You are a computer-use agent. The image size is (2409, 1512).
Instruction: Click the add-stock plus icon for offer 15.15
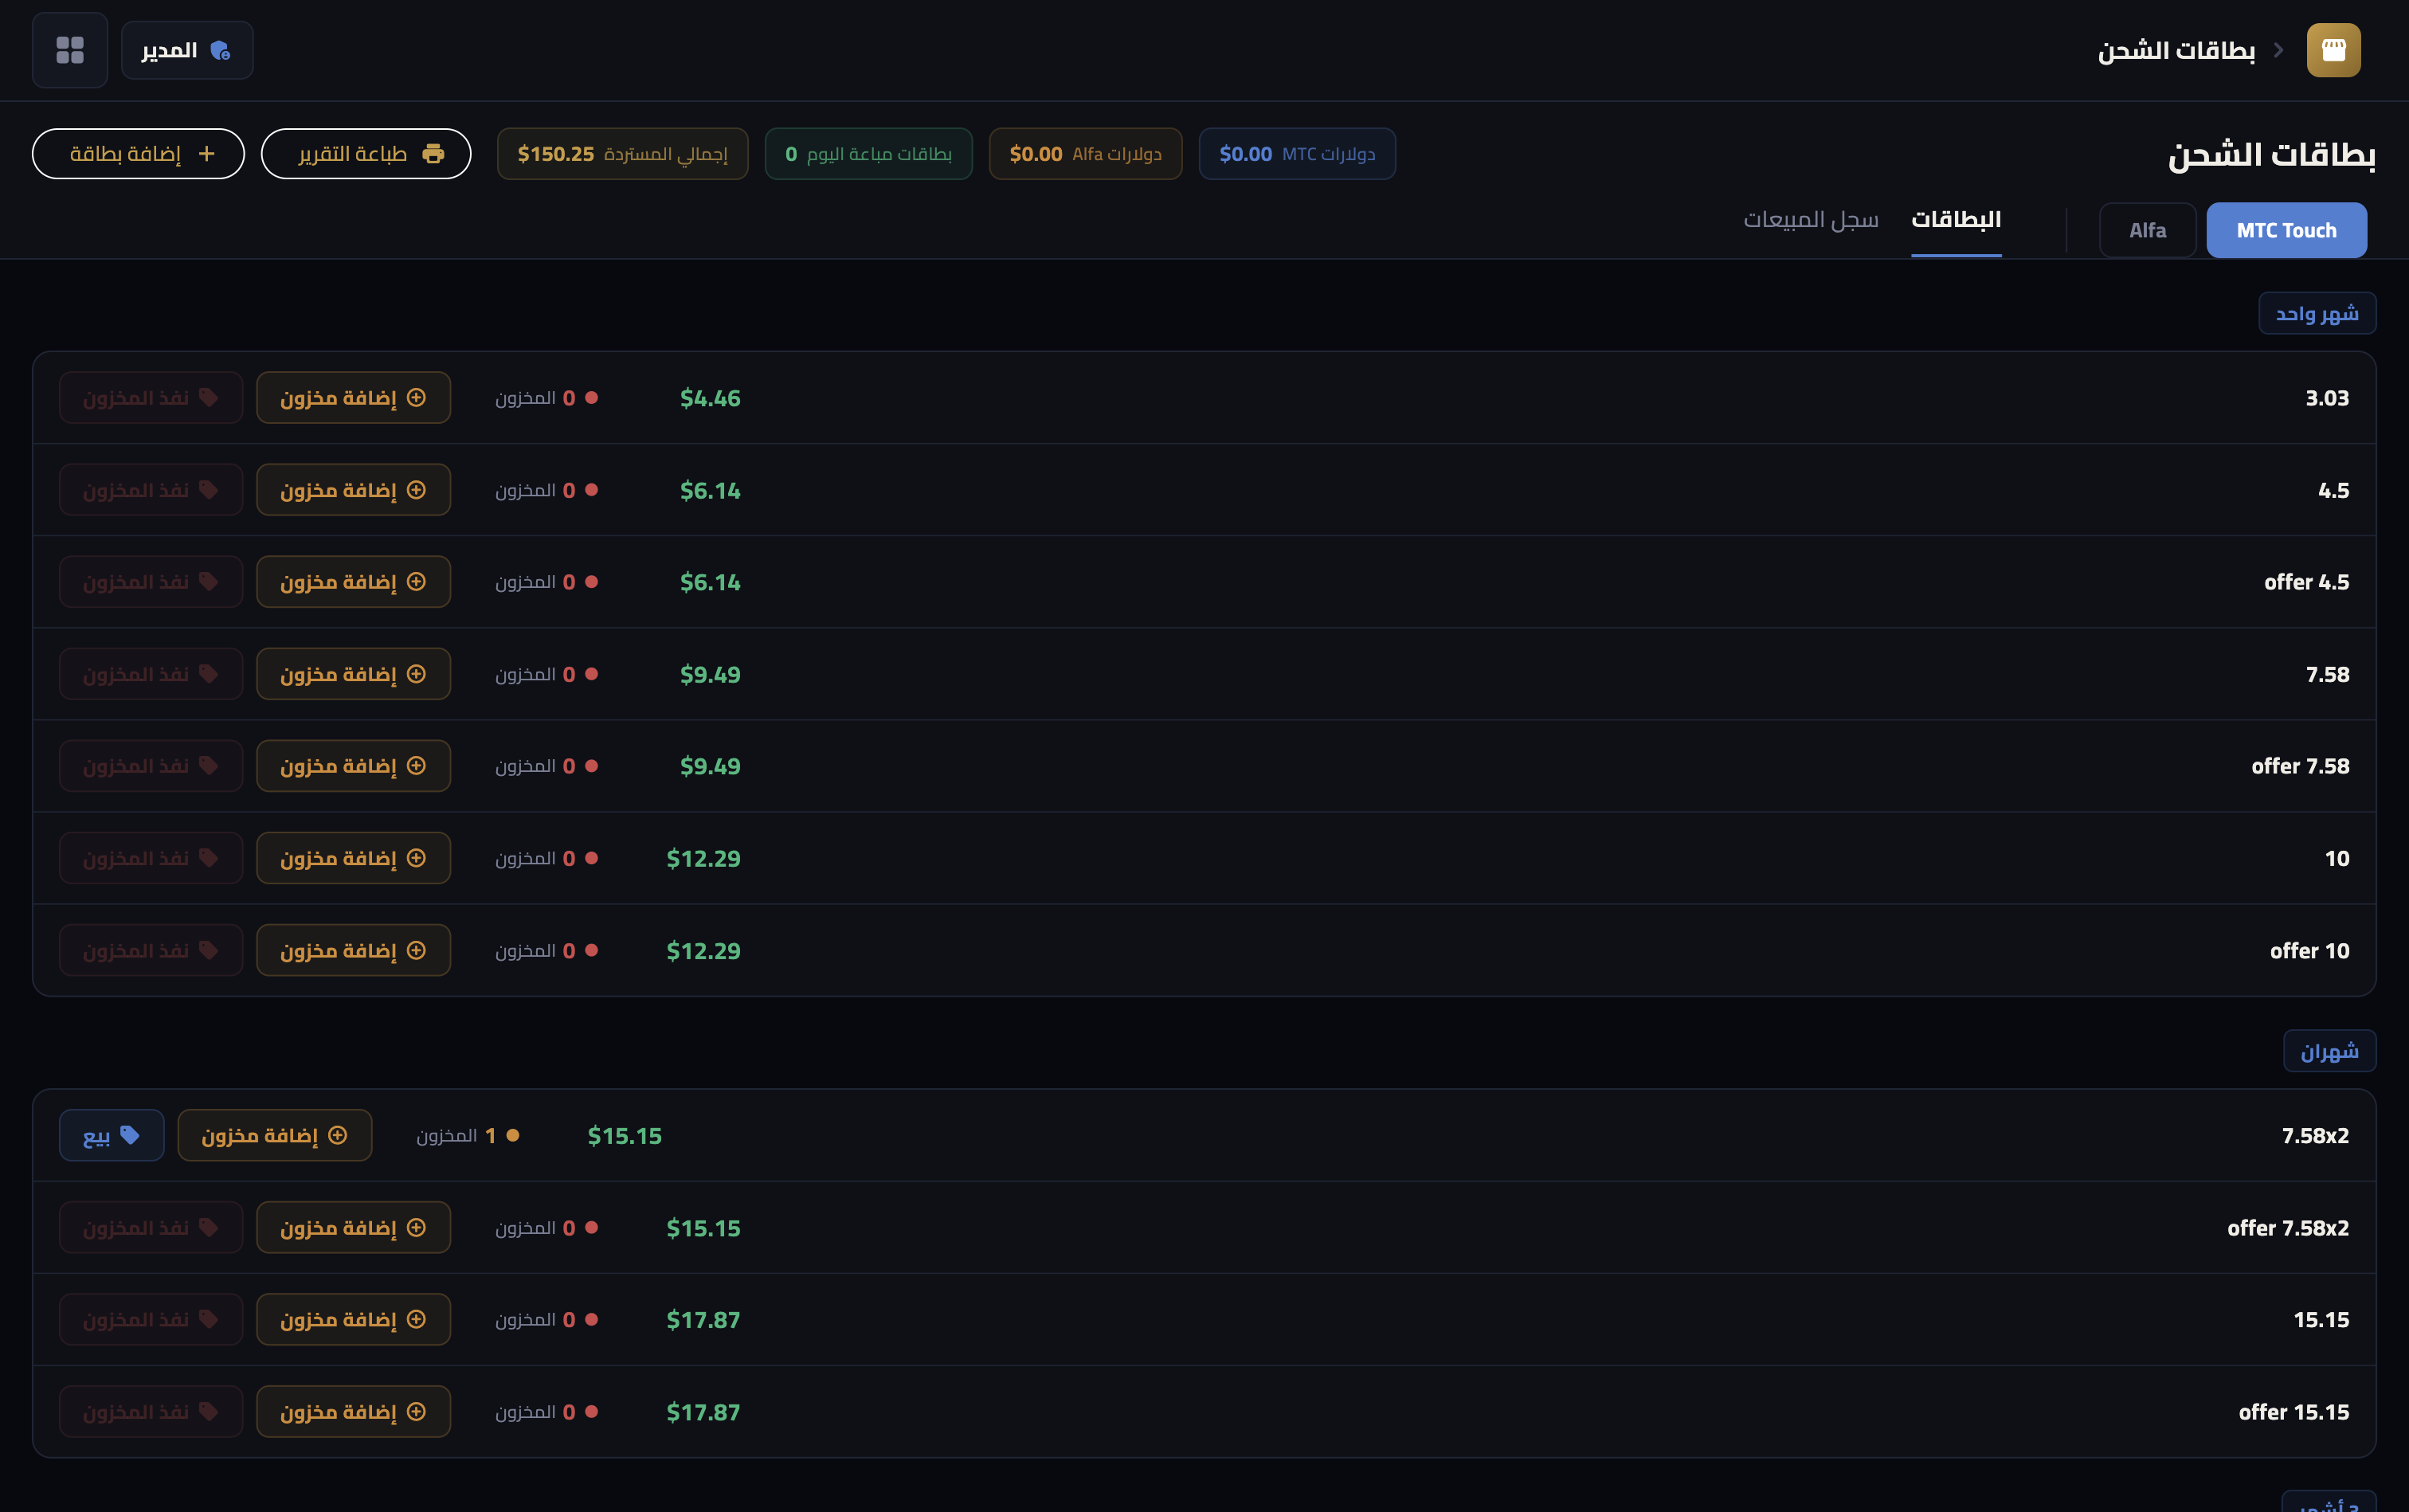coord(417,1412)
